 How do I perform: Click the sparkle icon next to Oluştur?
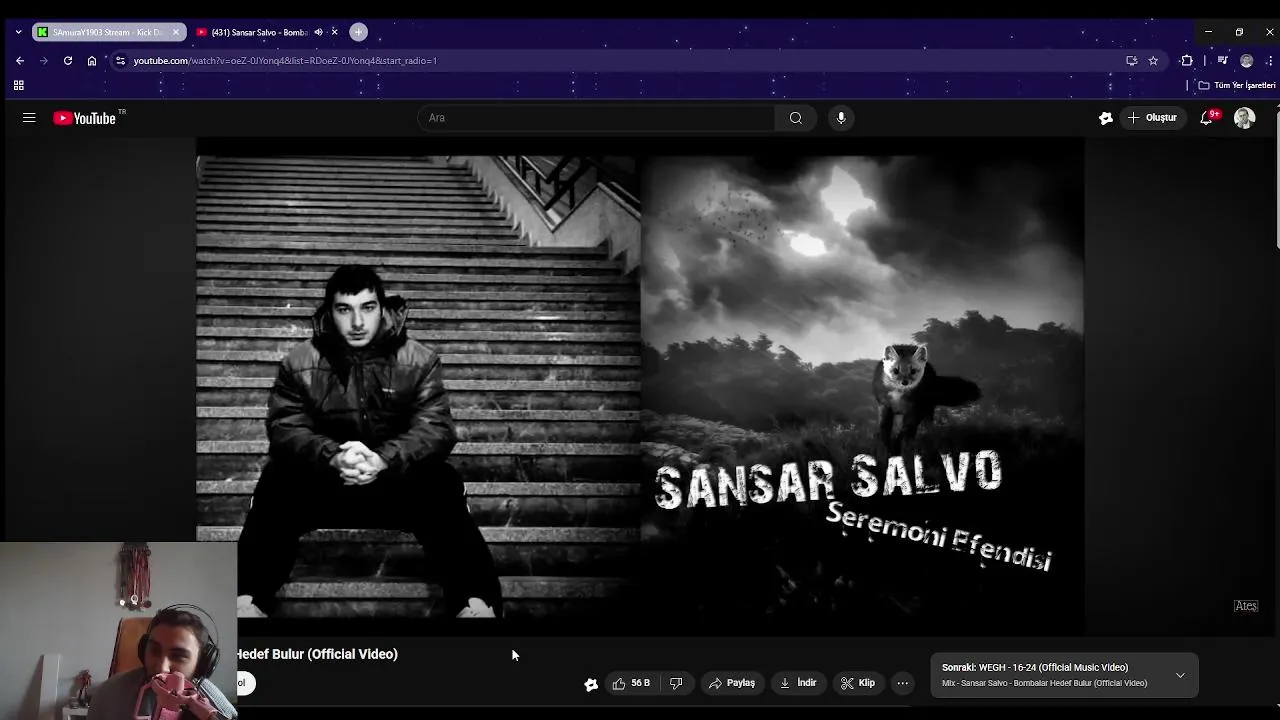pos(1105,118)
